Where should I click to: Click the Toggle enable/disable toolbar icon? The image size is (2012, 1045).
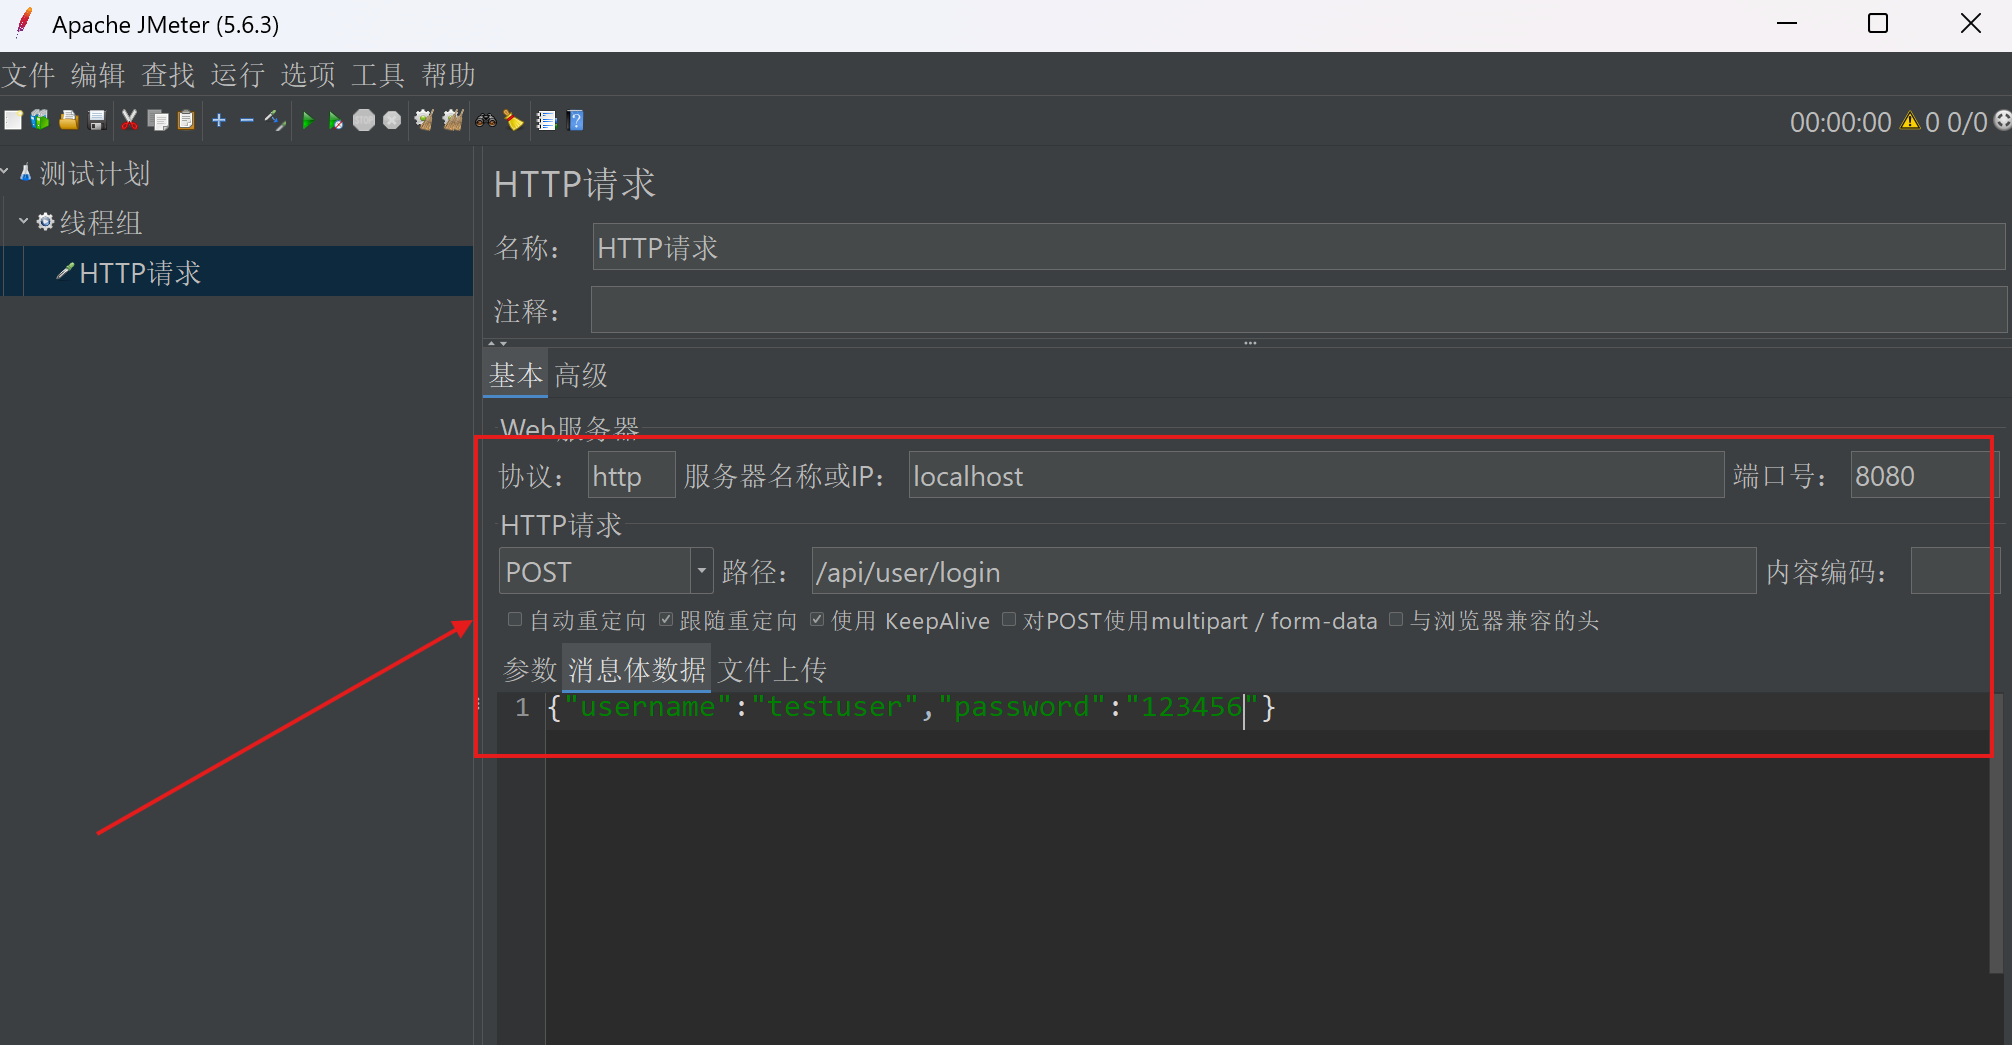point(275,121)
